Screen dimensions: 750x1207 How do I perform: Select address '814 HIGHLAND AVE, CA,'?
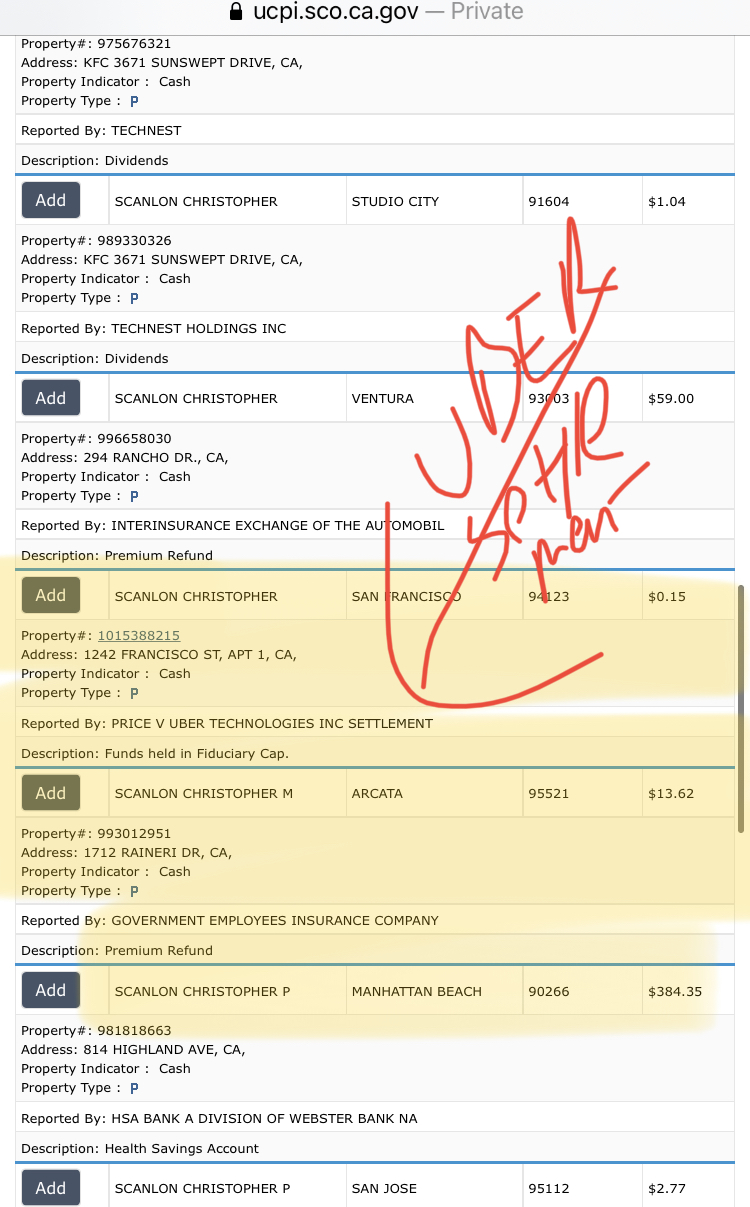(x=165, y=1050)
